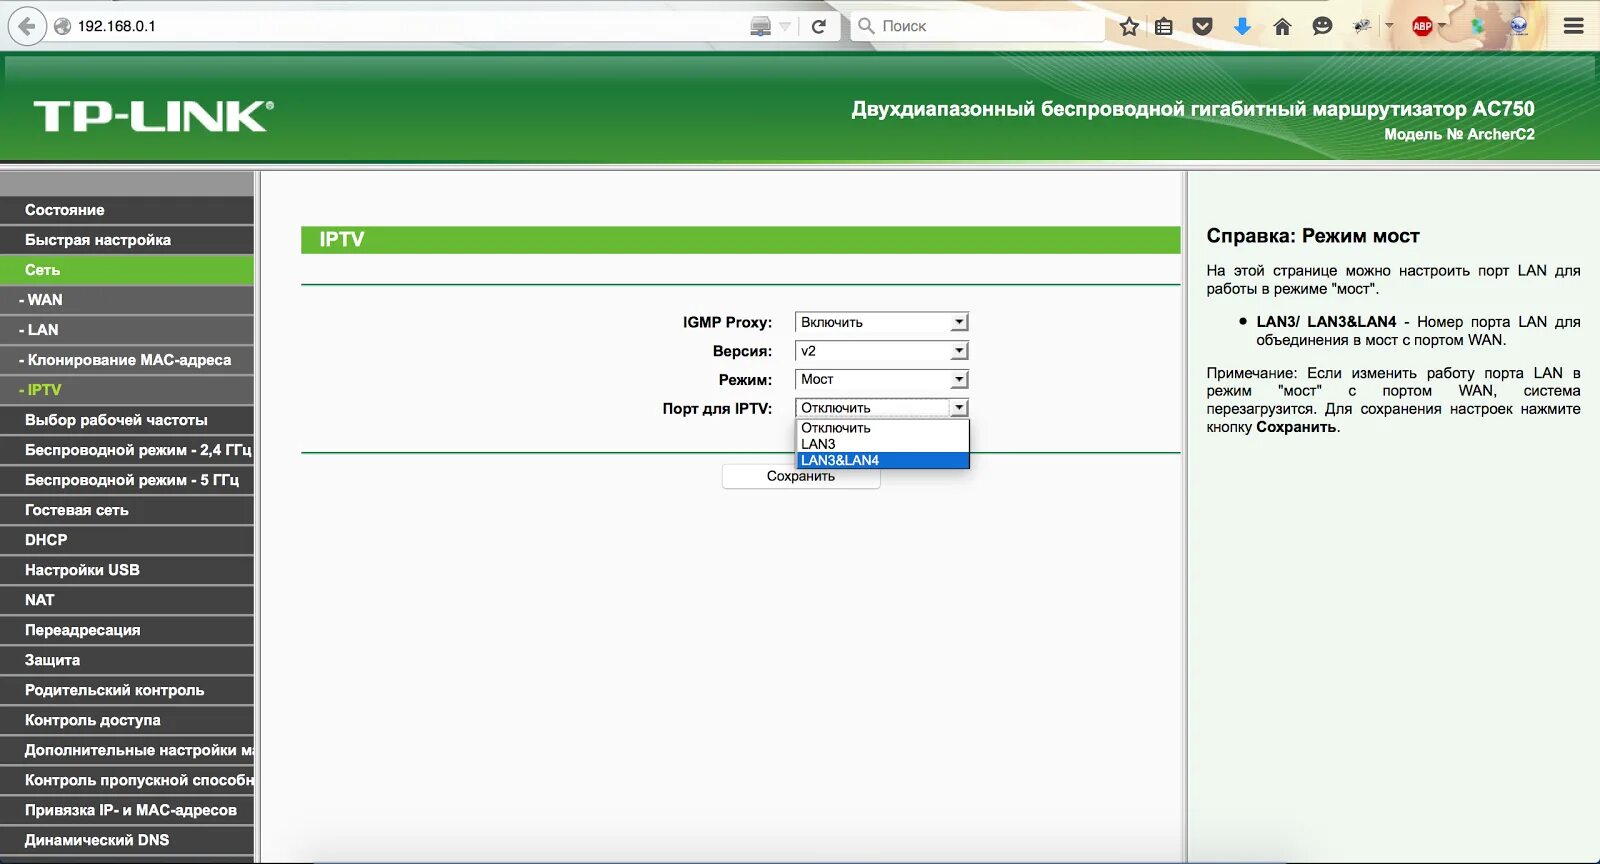
Task: Choose LAN3&LAN4 option in port list
Action: (882, 460)
